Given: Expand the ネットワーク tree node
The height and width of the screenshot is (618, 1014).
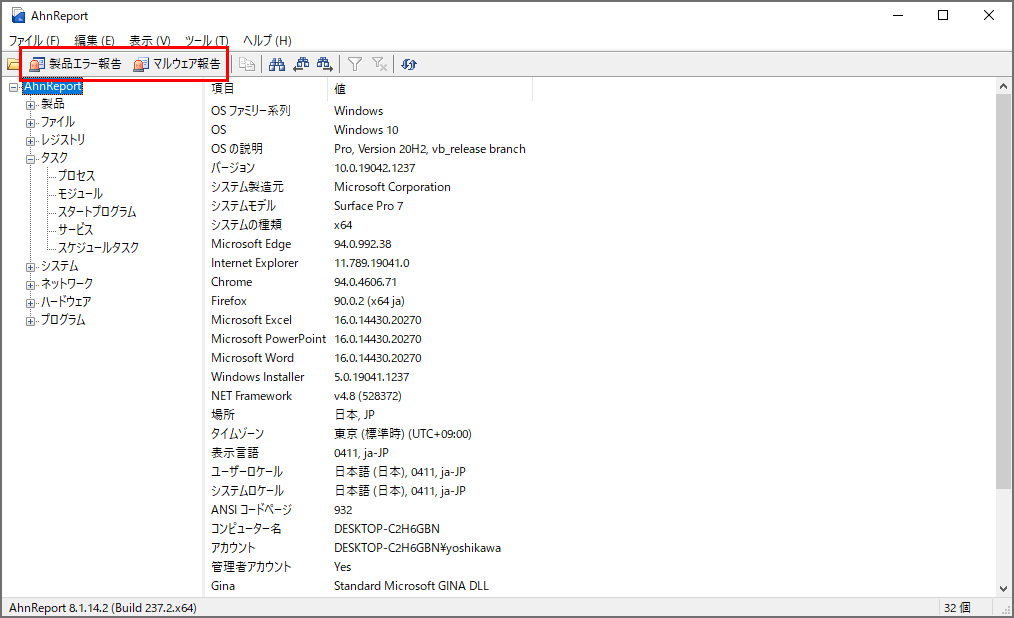Looking at the screenshot, I should pyautogui.click(x=30, y=285).
